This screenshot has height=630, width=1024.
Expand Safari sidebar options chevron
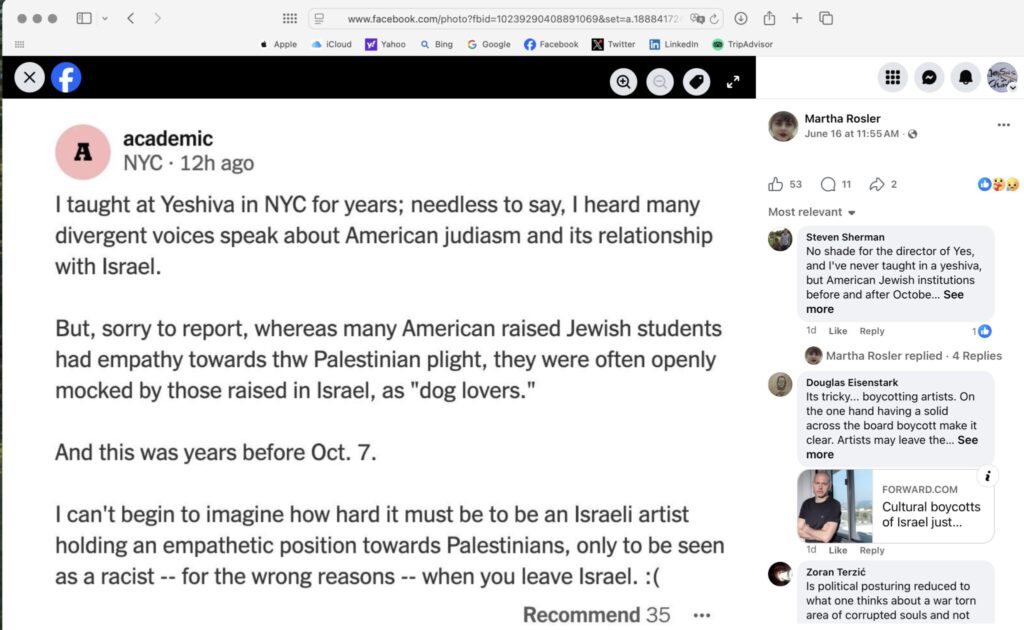pos(104,18)
